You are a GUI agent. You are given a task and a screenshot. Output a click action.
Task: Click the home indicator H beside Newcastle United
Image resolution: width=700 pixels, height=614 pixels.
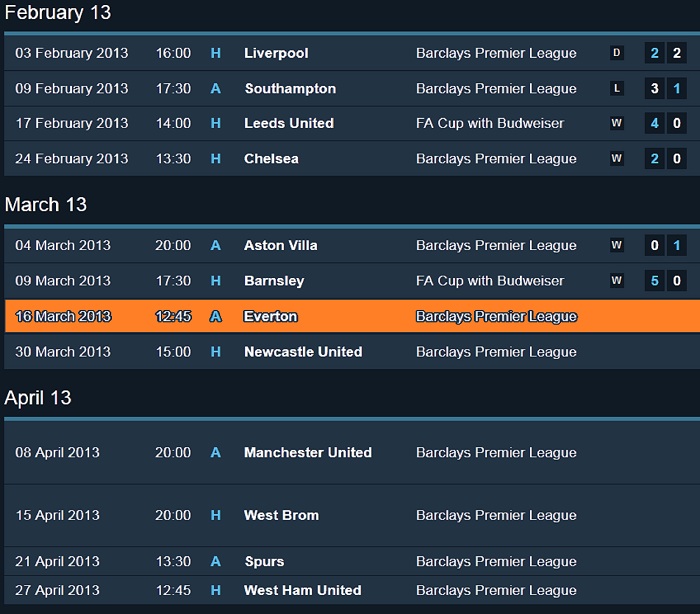[x=215, y=352]
